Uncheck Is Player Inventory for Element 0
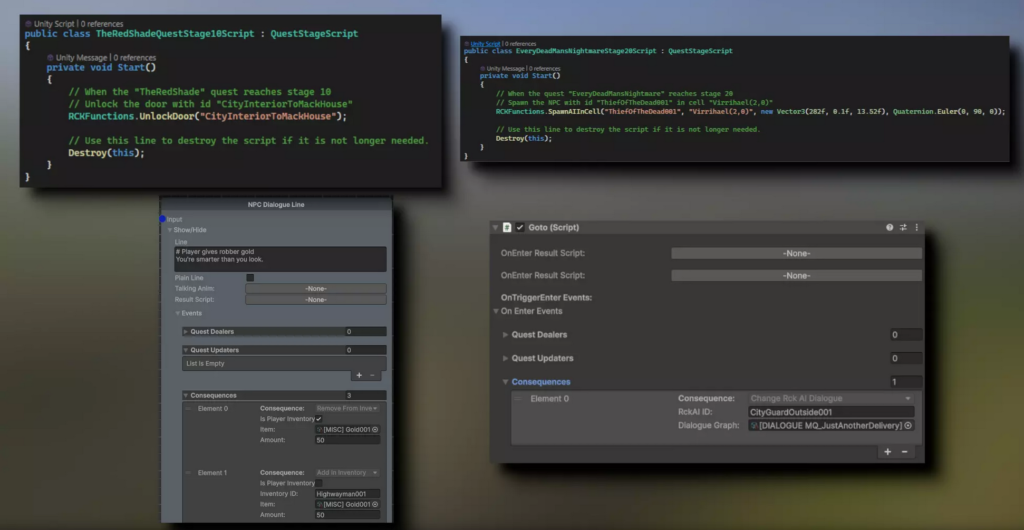The width and height of the screenshot is (1024, 530). [319, 419]
